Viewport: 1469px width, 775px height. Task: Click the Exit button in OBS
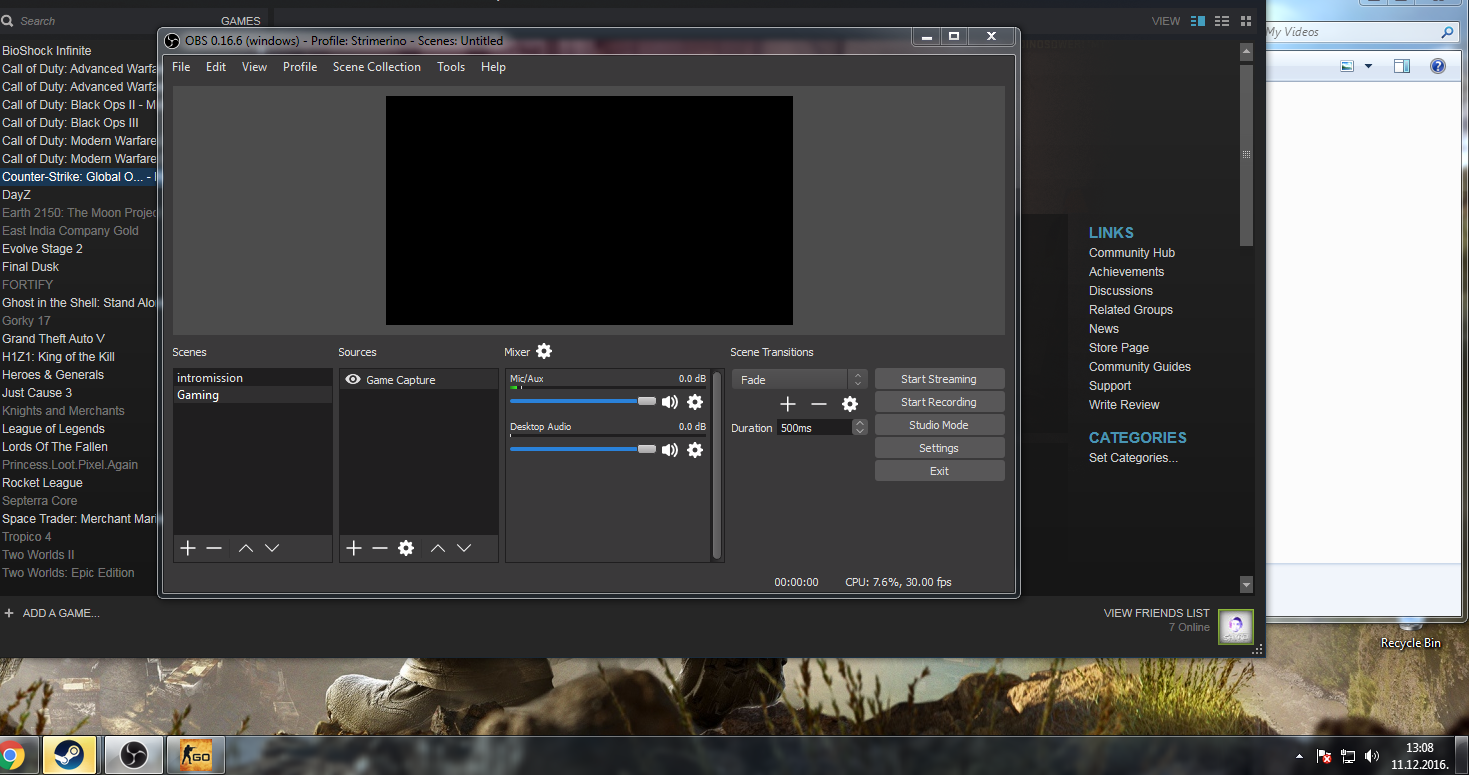pos(939,471)
